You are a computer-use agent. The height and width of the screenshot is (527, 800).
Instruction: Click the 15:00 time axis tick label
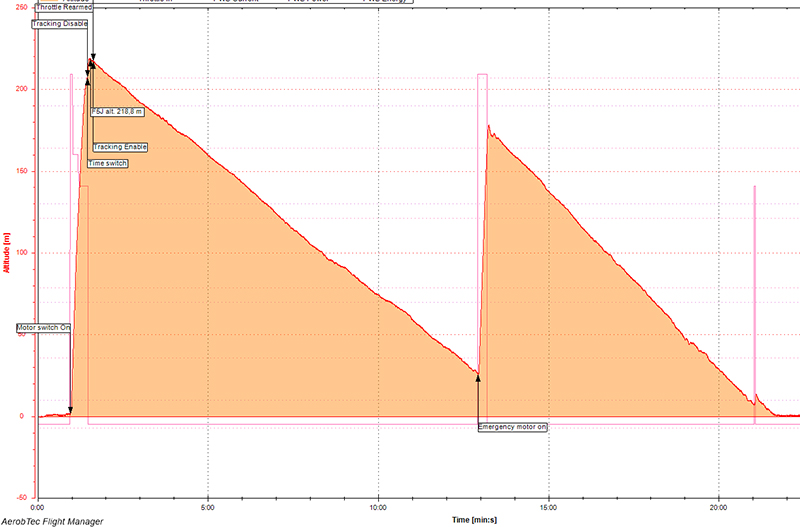pos(548,505)
